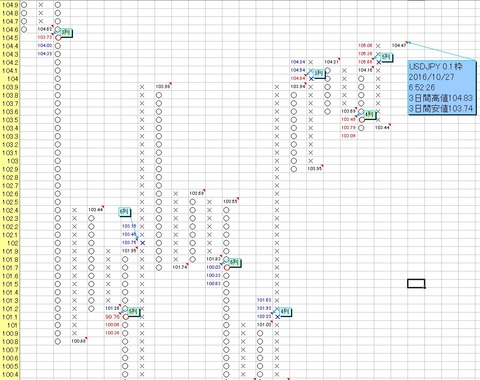Click the blue USDJPY 0.1枠 comment box
The image size is (480, 380).
tap(442, 88)
